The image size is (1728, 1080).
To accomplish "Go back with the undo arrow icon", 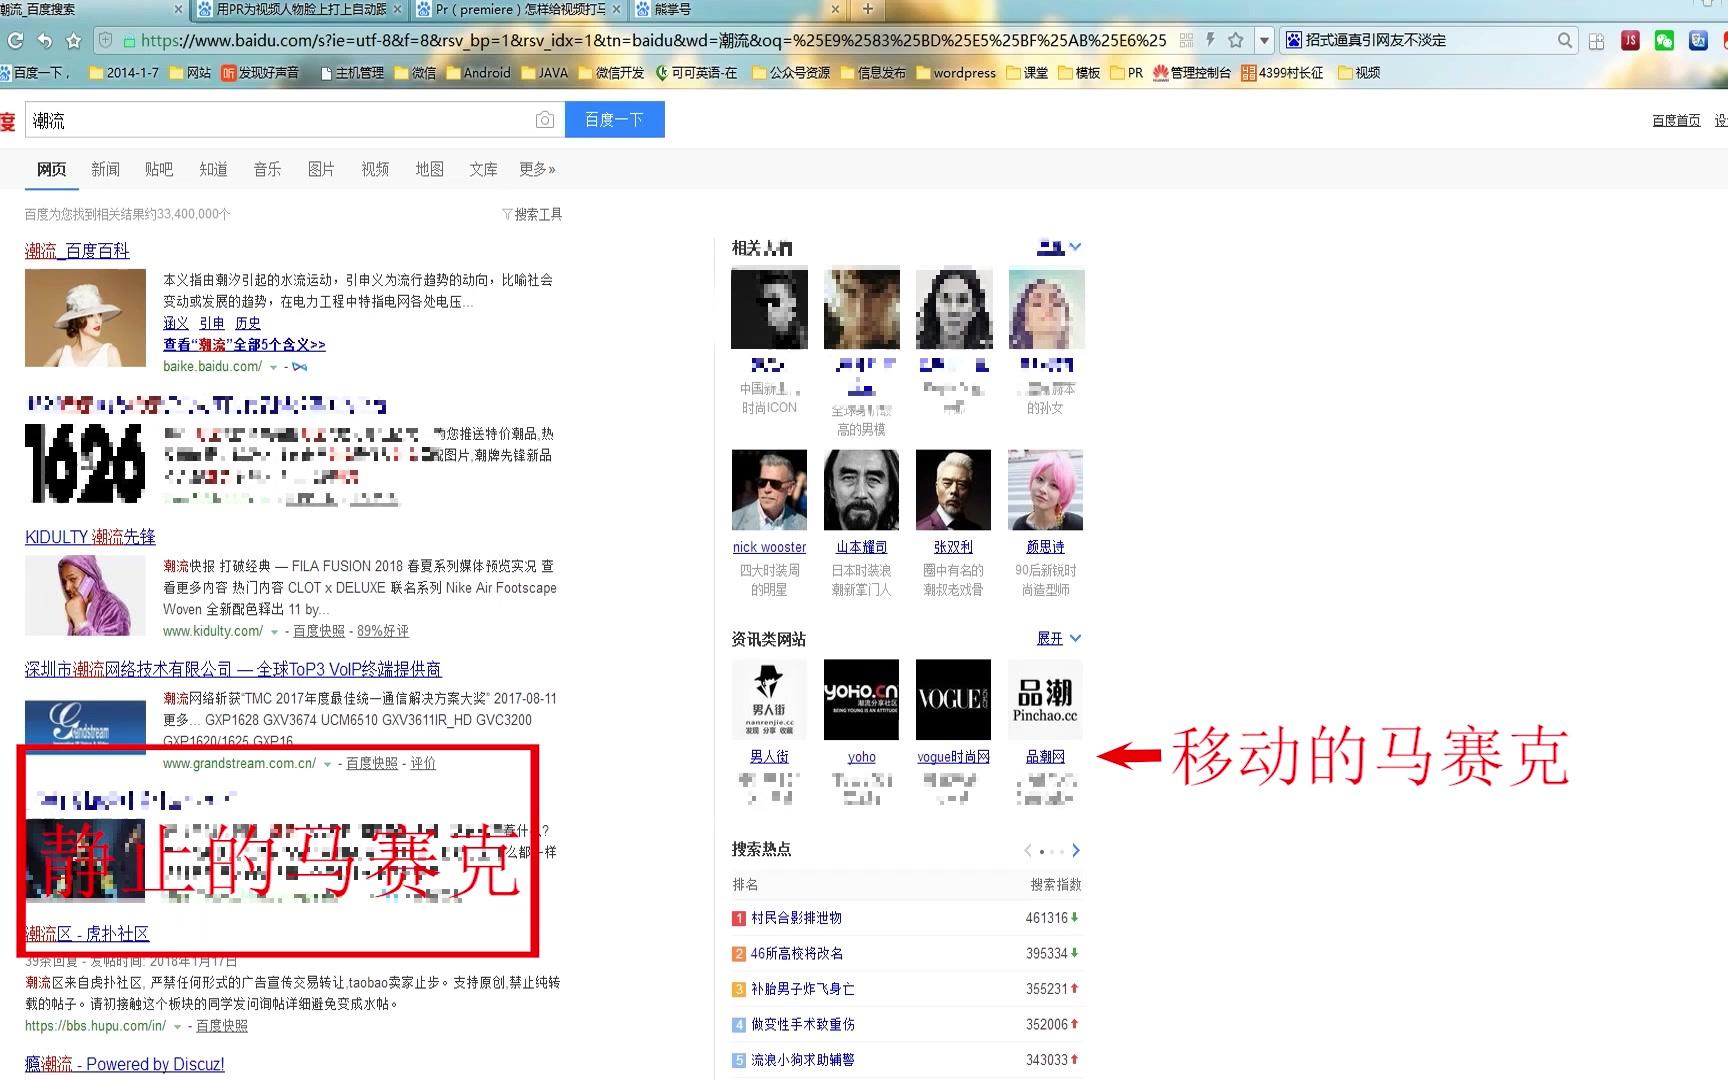I will click(44, 41).
